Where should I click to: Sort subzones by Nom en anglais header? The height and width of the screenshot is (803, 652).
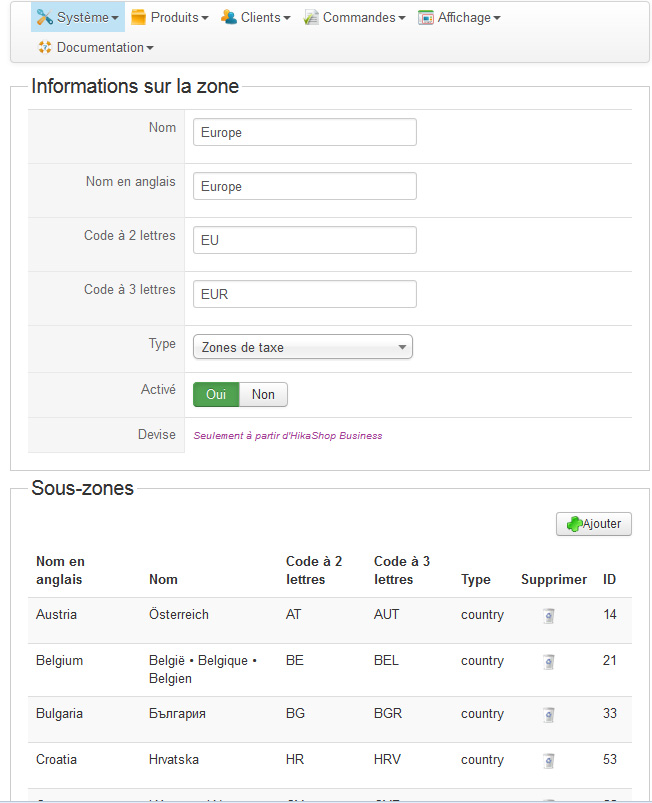pyautogui.click(x=60, y=570)
